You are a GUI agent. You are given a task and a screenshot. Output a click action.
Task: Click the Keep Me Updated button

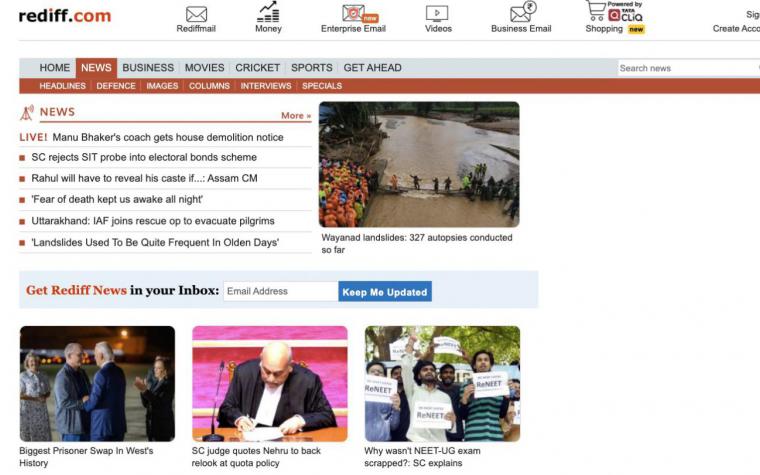tap(385, 292)
